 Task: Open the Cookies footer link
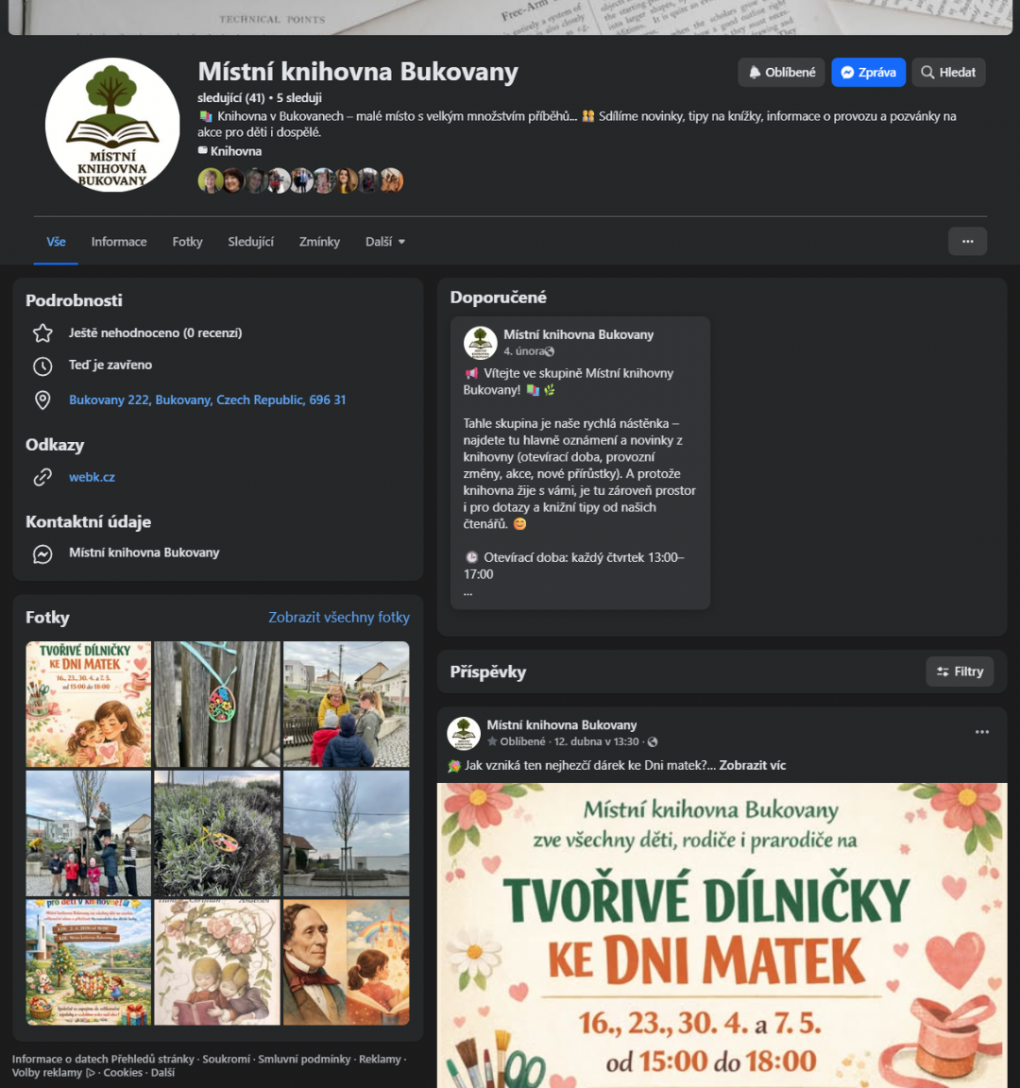click(x=123, y=1073)
